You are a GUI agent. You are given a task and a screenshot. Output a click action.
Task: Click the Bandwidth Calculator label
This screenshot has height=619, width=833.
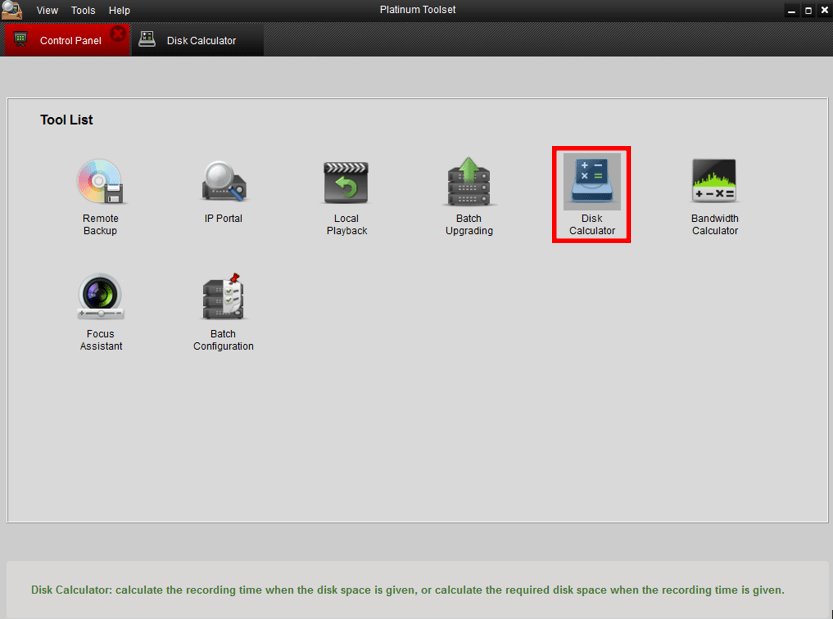715,224
